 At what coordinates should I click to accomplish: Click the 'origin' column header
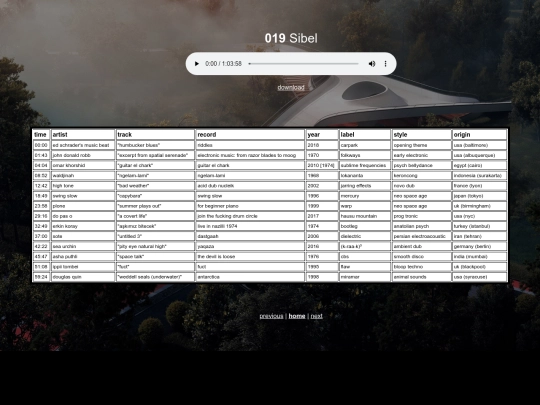(479, 134)
